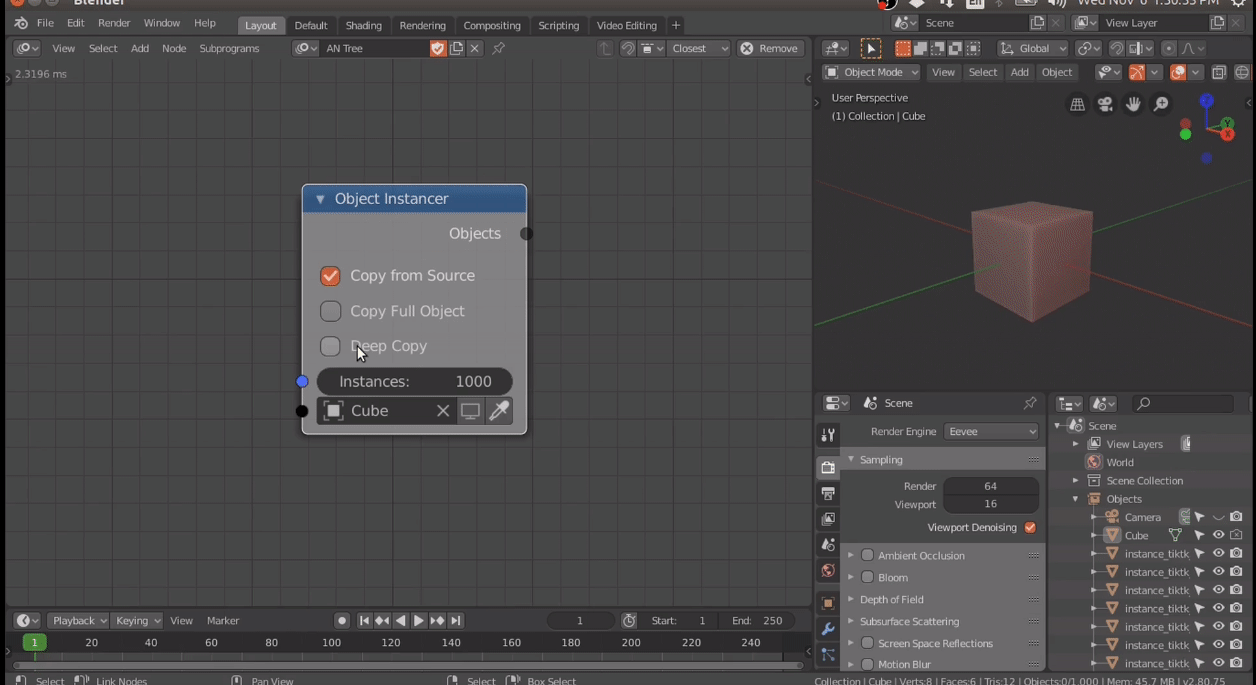Add a new workspace with plus tab
The height and width of the screenshot is (685, 1256).
[676, 25]
